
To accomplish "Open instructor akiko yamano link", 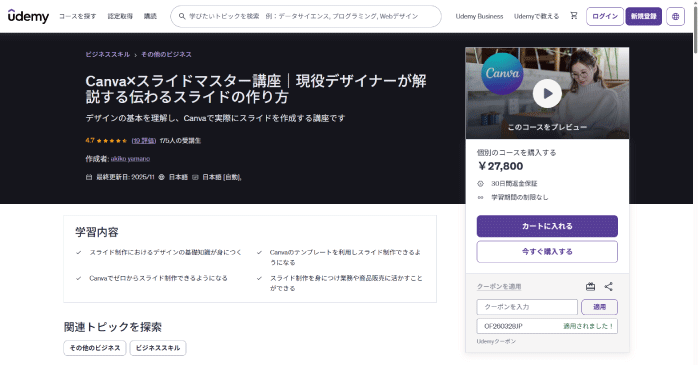I will pyautogui.click(x=130, y=159).
